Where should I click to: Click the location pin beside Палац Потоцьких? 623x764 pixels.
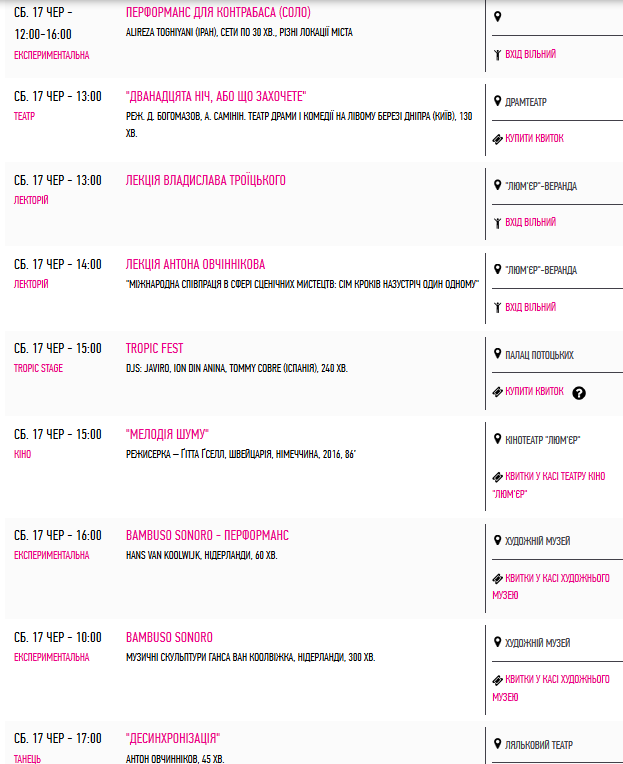(x=497, y=353)
